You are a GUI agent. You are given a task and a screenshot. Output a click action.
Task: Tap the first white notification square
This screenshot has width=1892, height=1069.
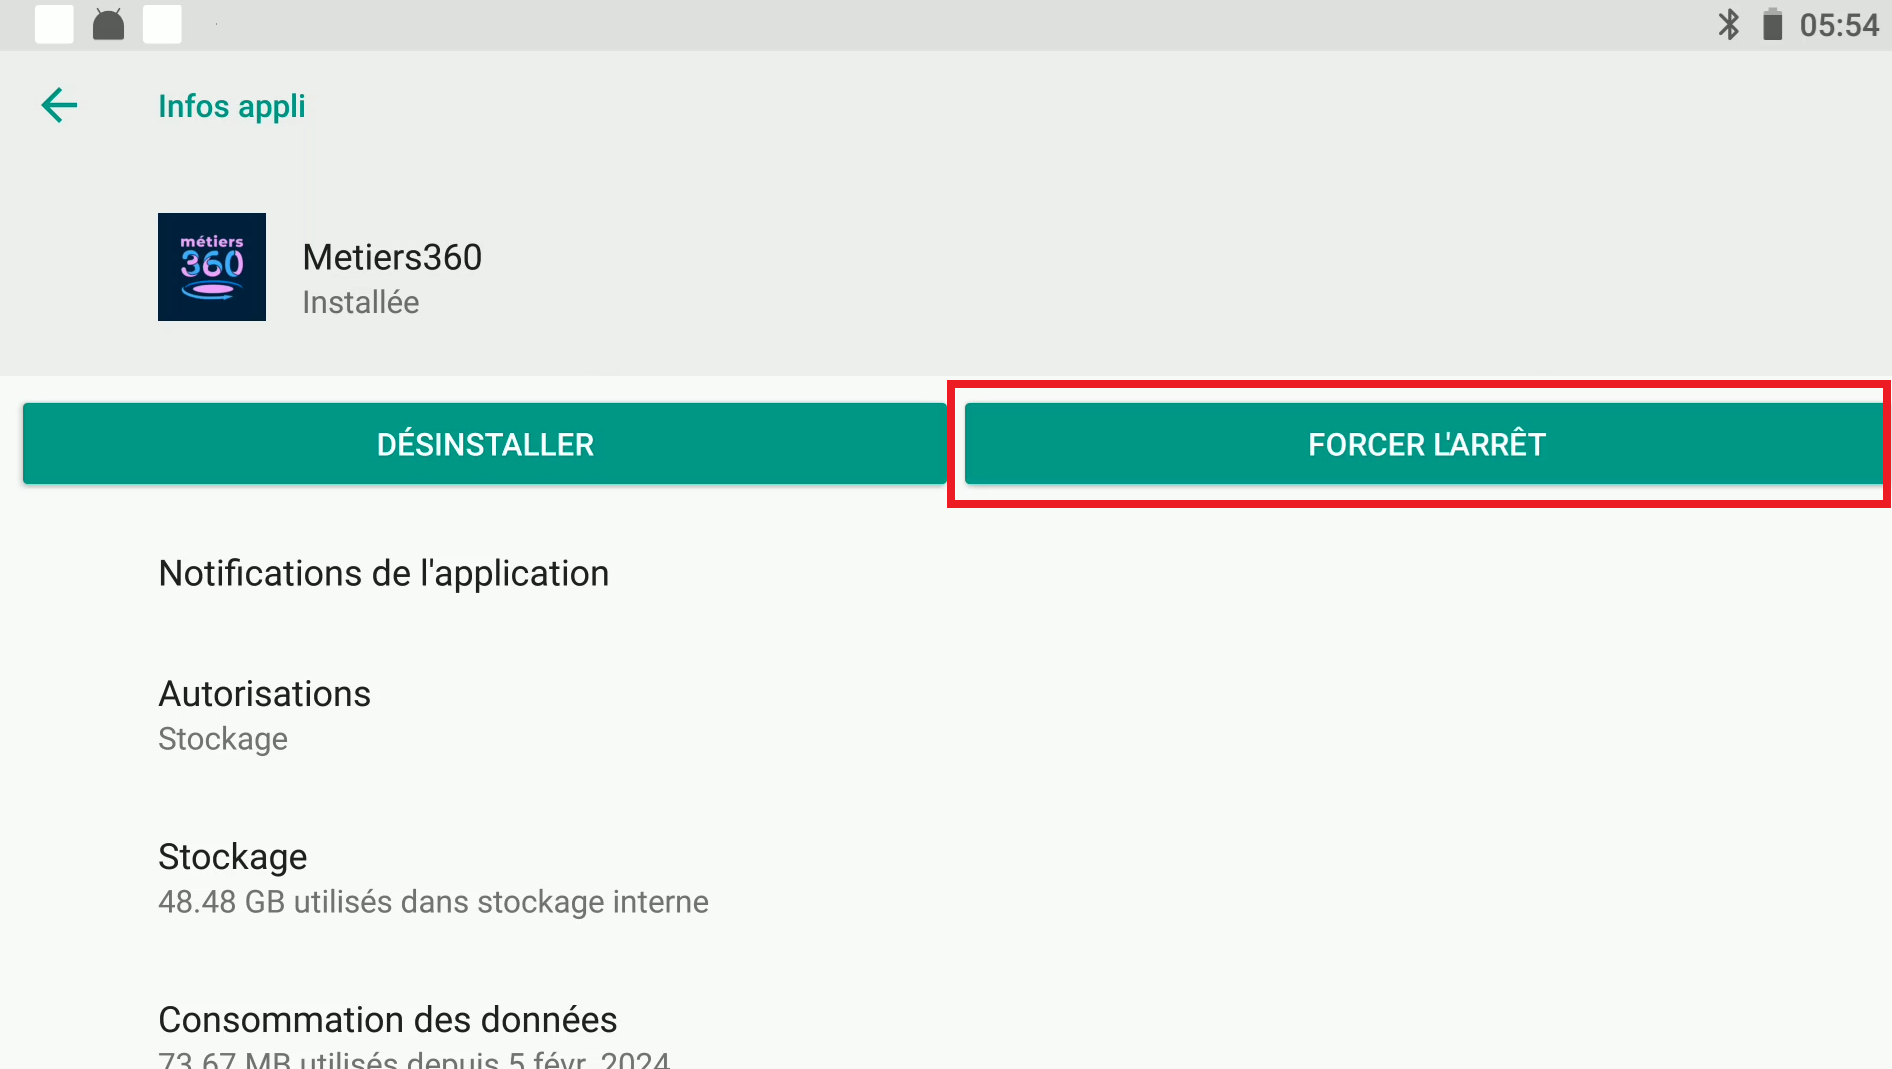tap(54, 24)
